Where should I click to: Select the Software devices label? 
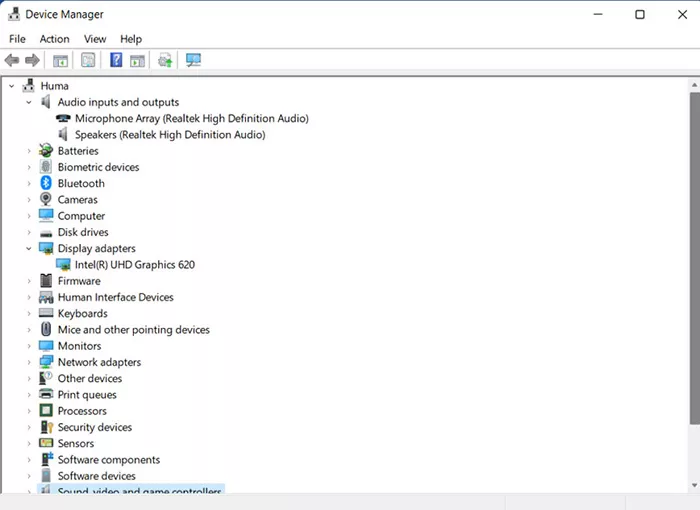coord(96,476)
